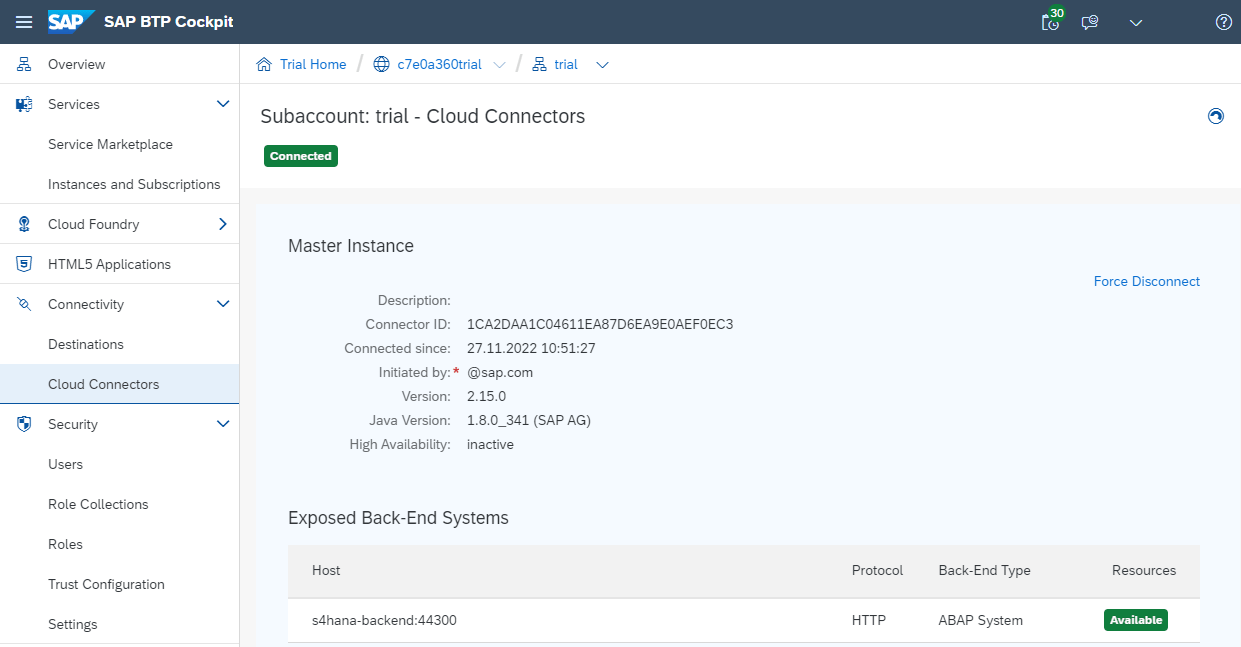Screen dimensions: 1241x647
Task: Click the Master Instance heading
Action: pos(351,246)
